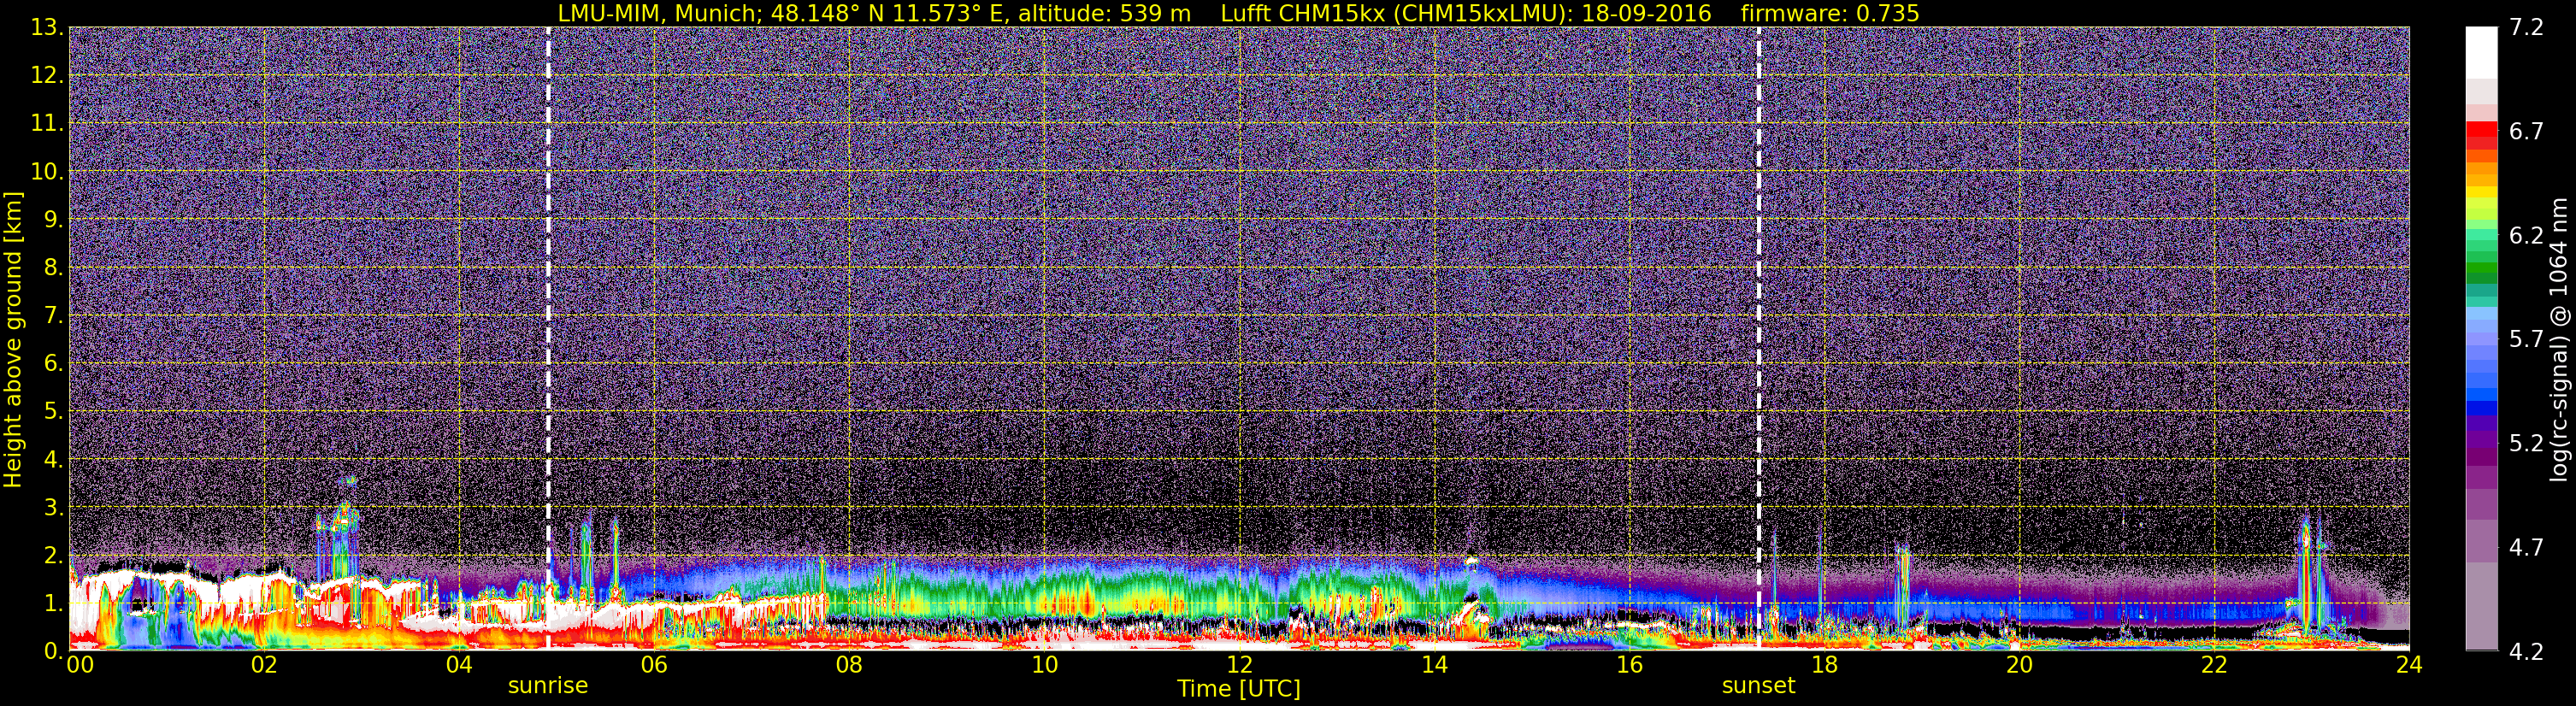Click the time tick label '20'
The image size is (2576, 706).
coord(2019,665)
